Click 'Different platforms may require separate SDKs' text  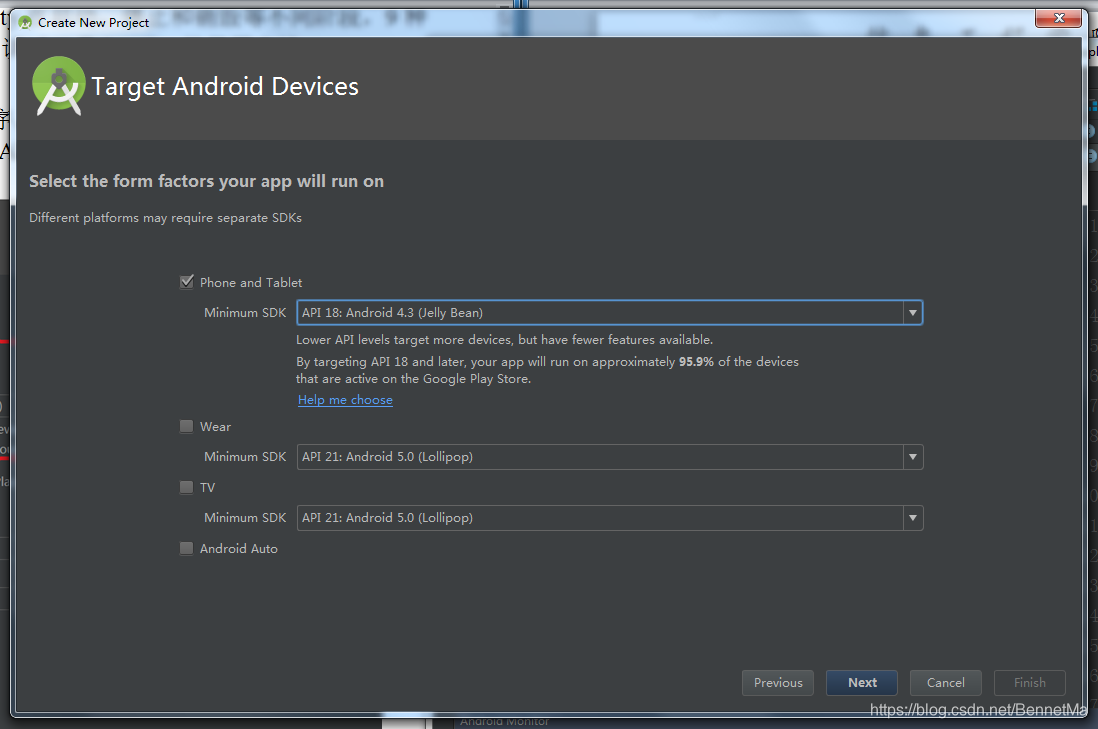click(165, 218)
